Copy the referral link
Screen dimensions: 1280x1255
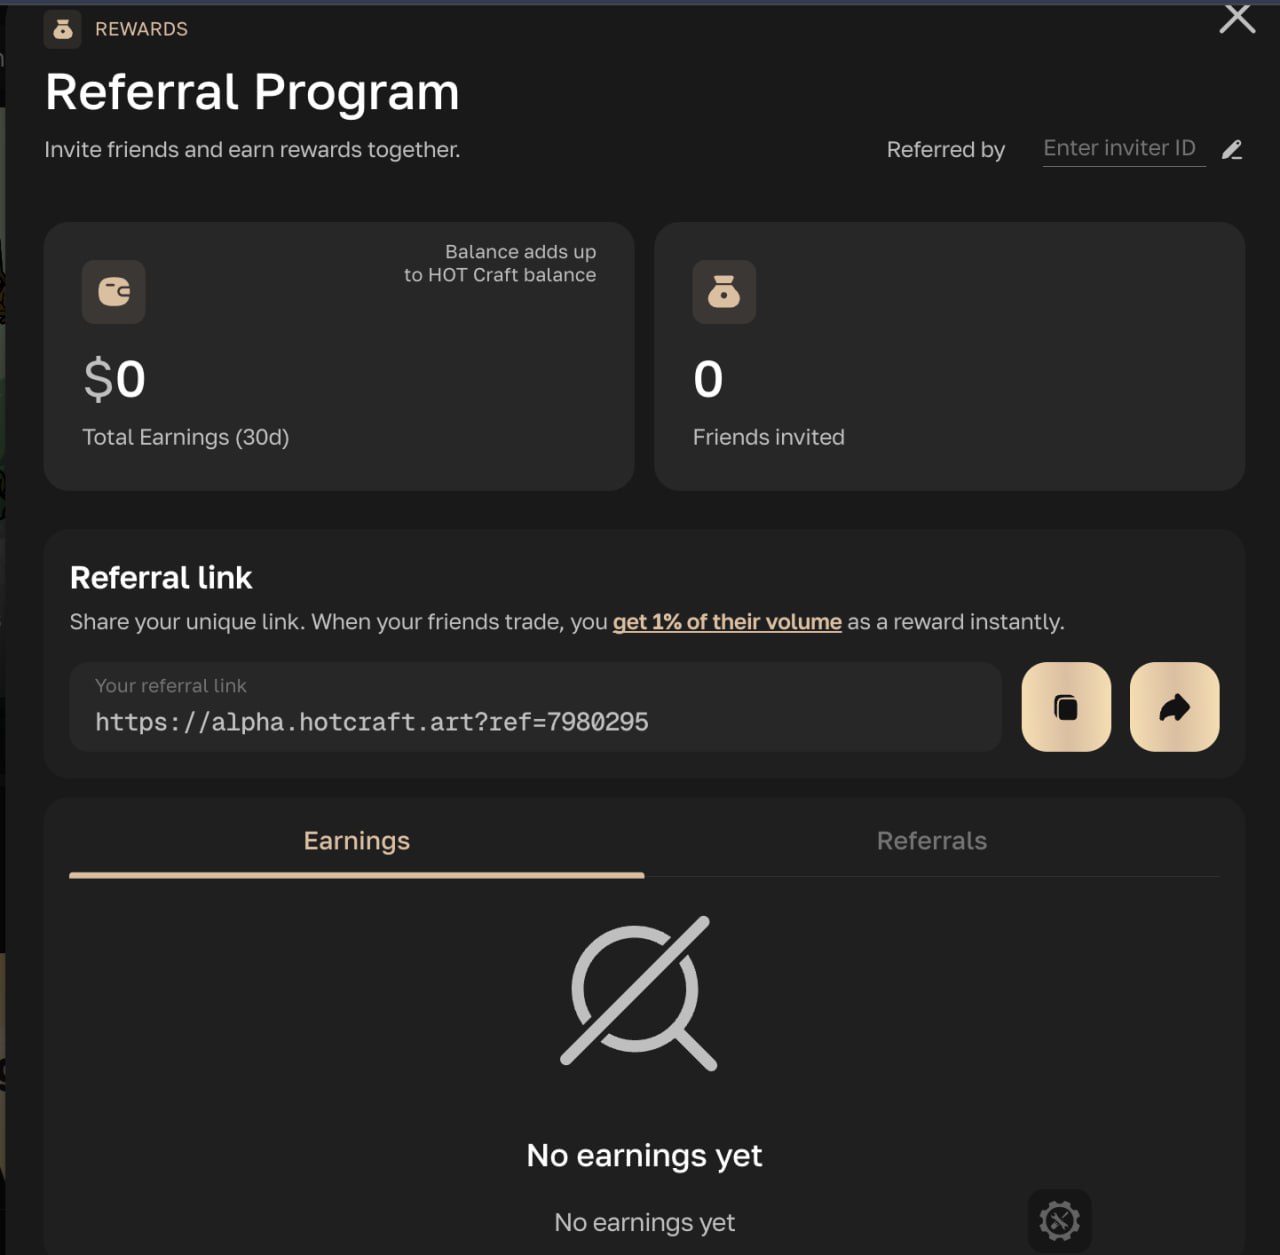tap(1066, 707)
